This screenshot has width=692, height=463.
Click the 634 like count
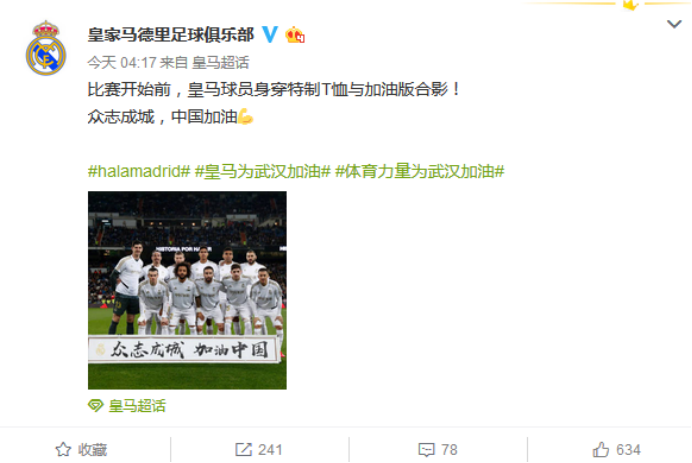pyautogui.click(x=628, y=450)
